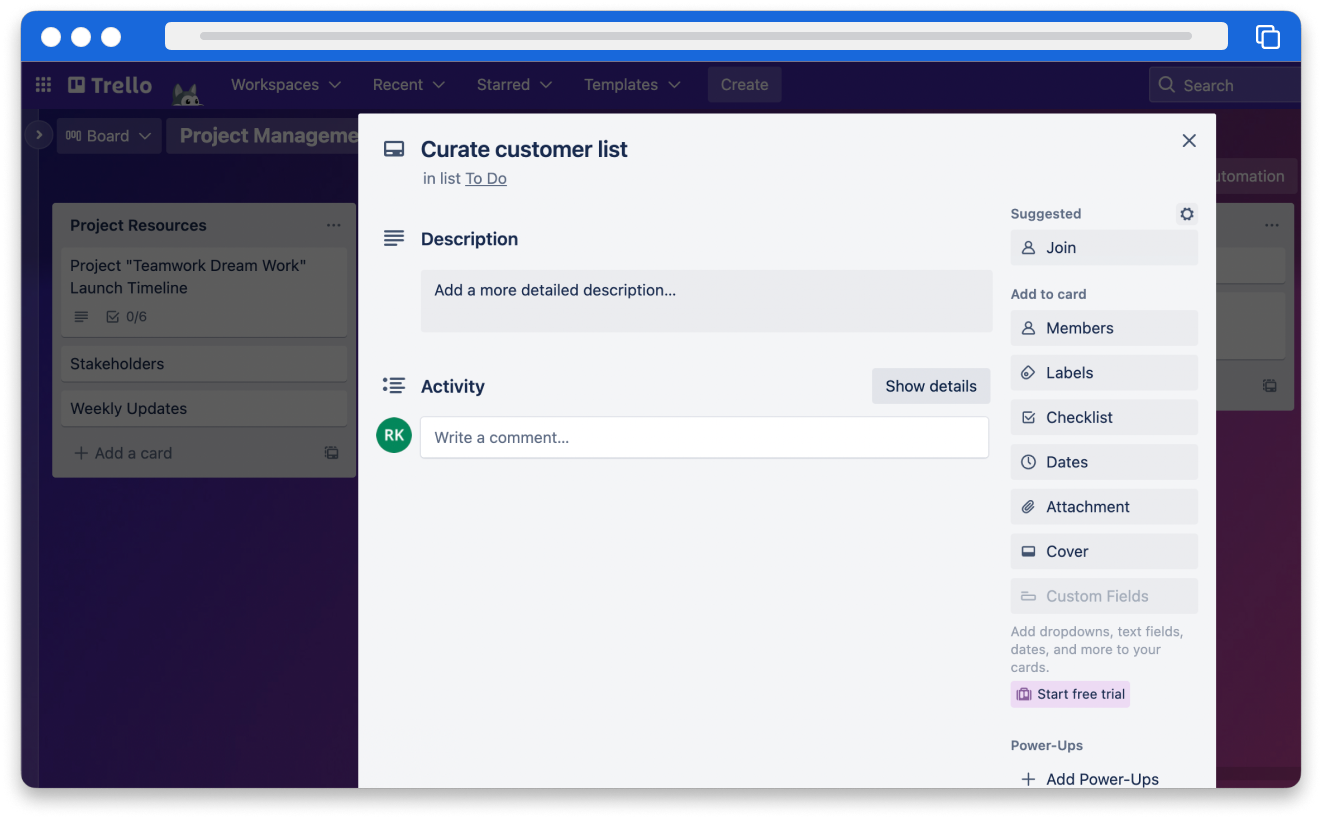Open Members from Add to card

click(x=1104, y=328)
